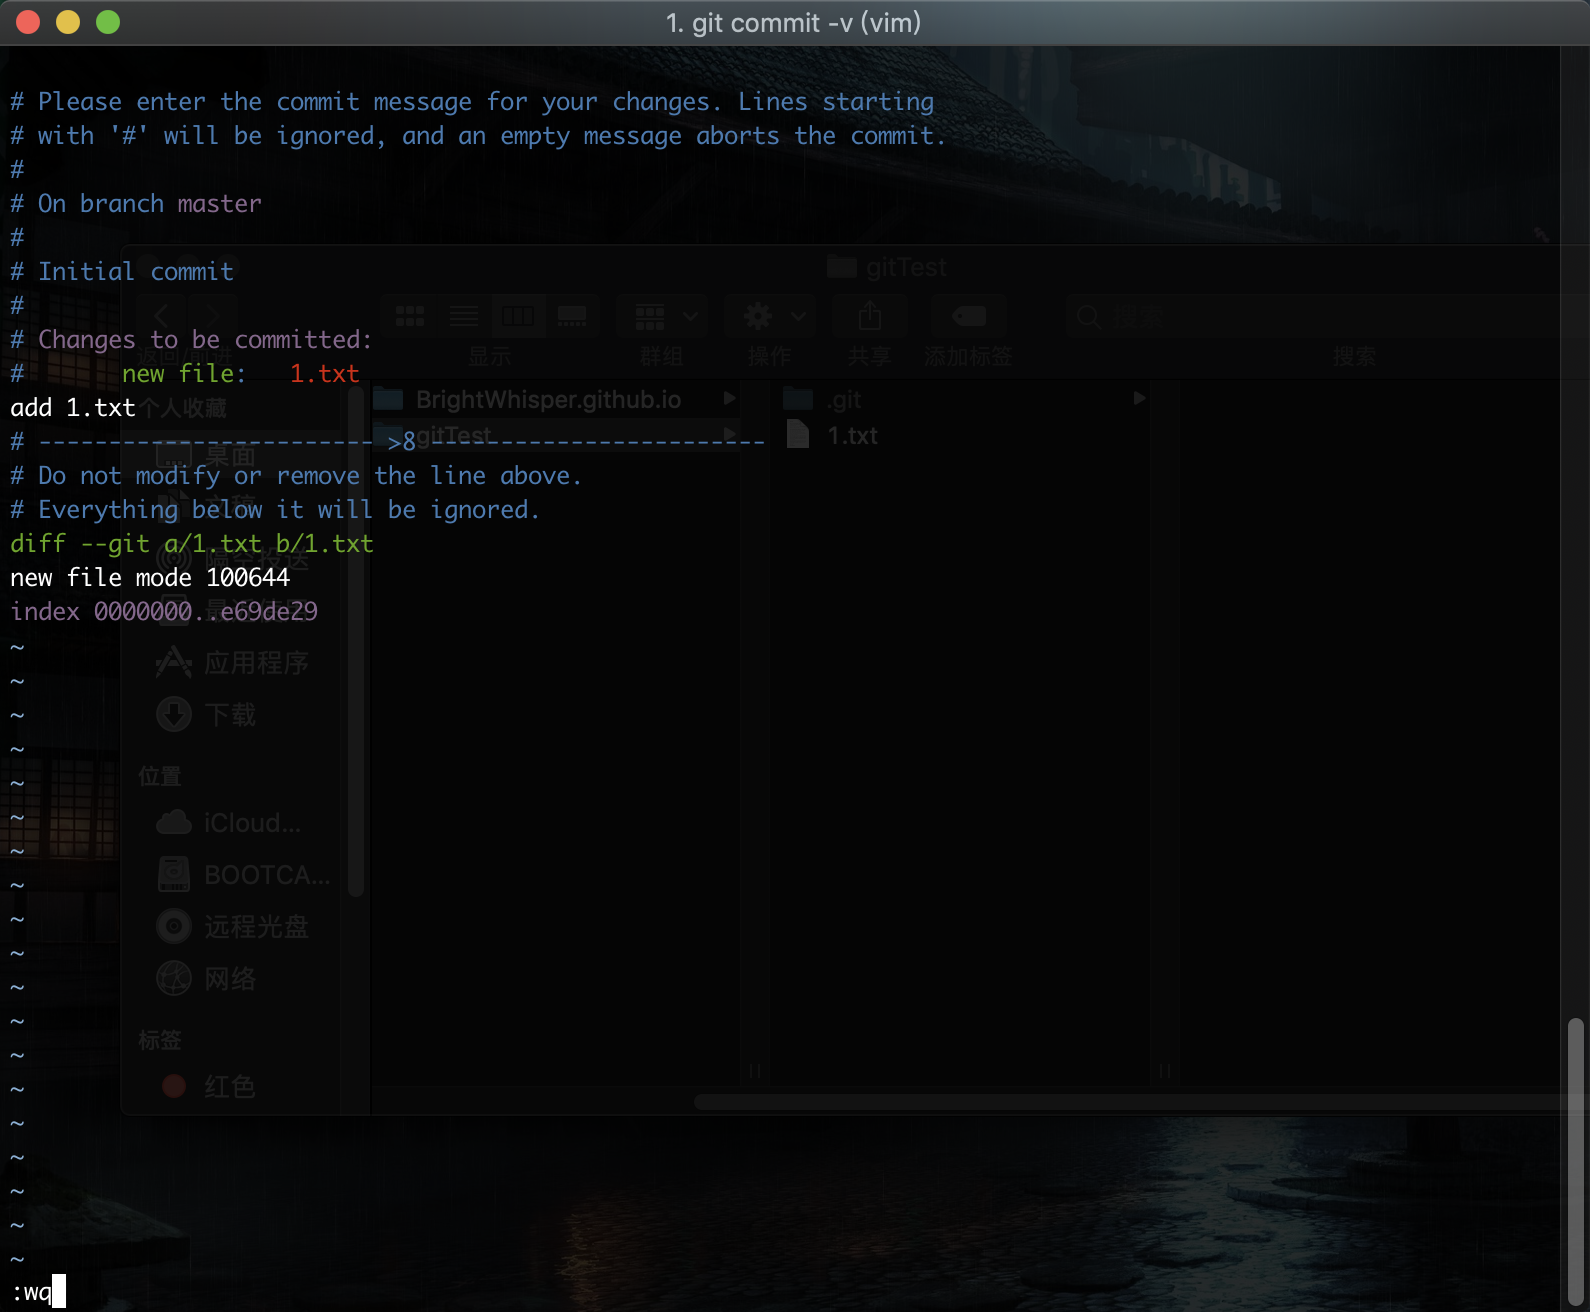Click the ':wq' vim command line
The image size is (1590, 1312).
click(x=32, y=1292)
